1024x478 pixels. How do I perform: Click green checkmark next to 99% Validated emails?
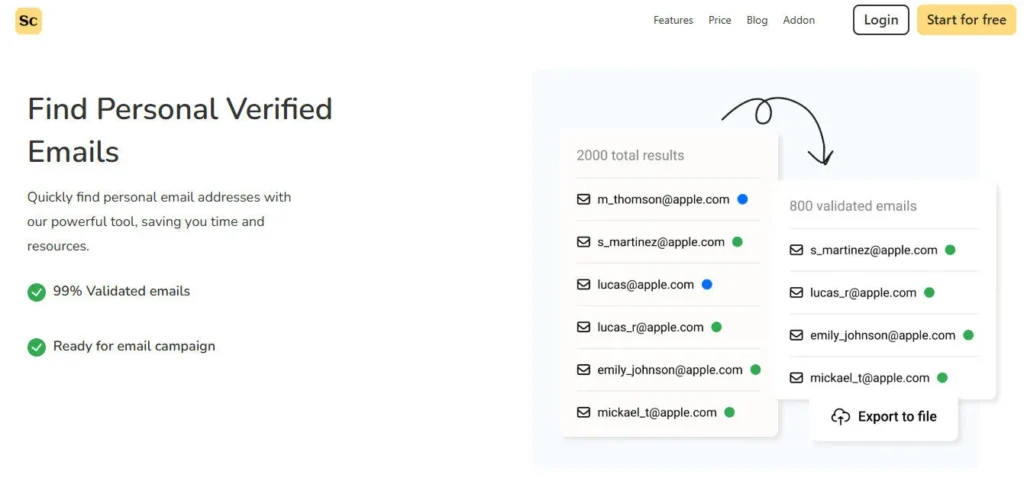pos(37,292)
